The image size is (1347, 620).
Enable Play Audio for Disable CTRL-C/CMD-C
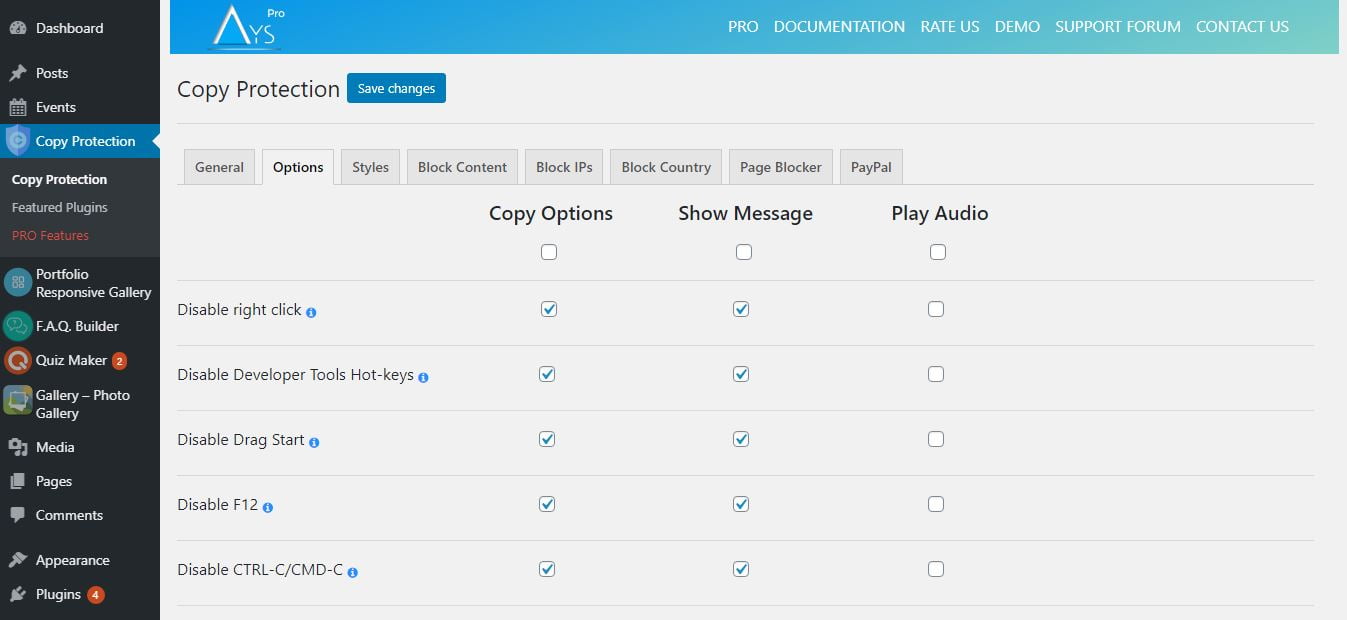pos(935,569)
